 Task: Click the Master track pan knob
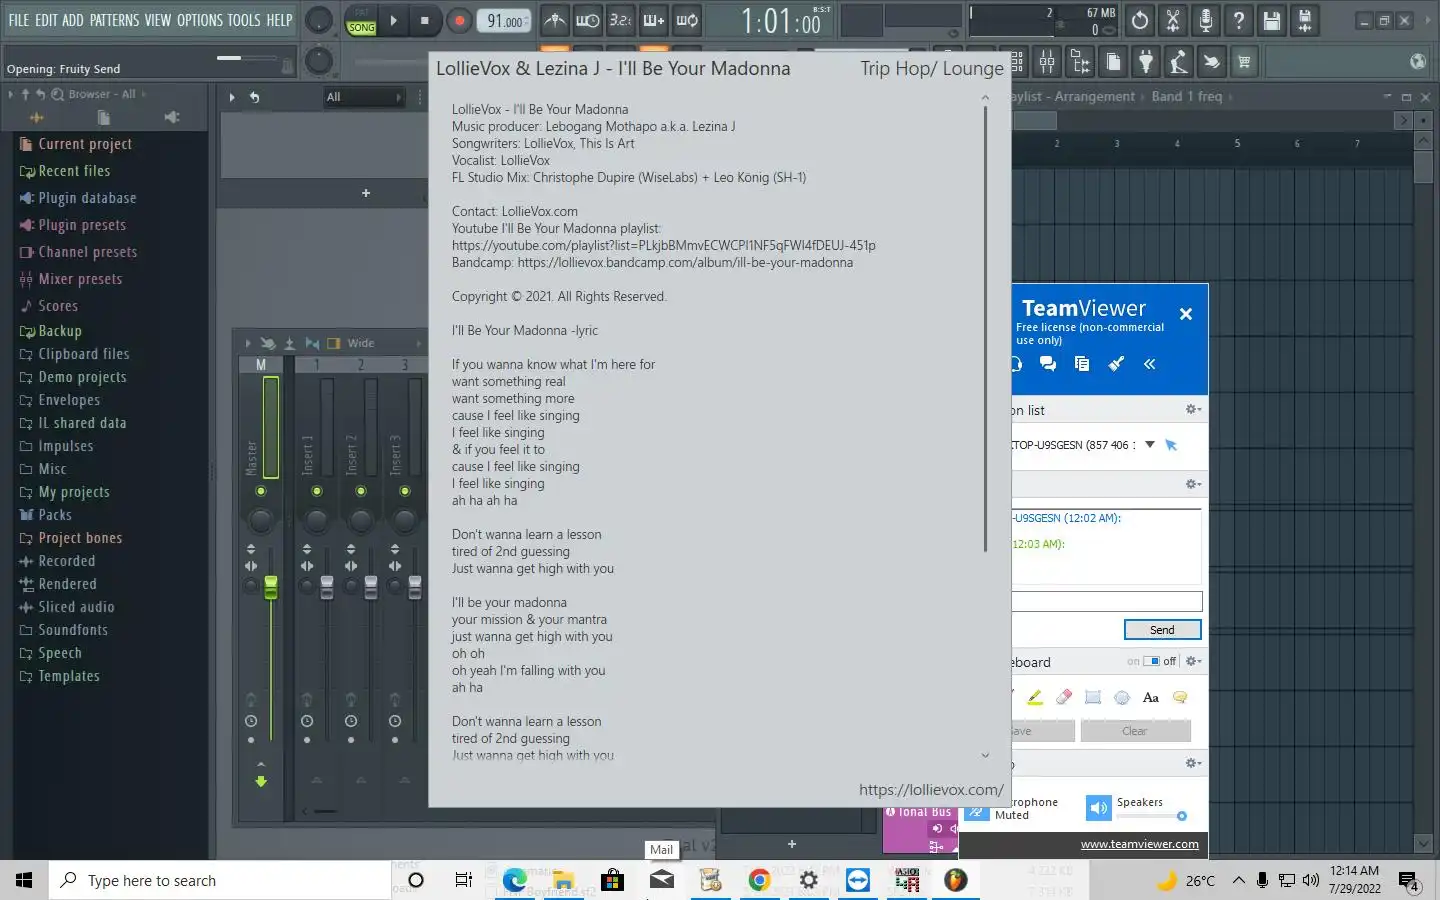[261, 520]
